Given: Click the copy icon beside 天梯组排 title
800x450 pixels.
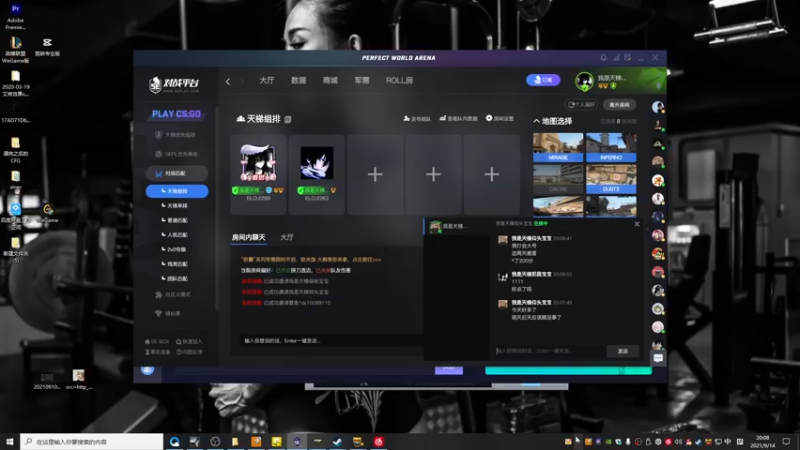Looking at the screenshot, I should 288,119.
